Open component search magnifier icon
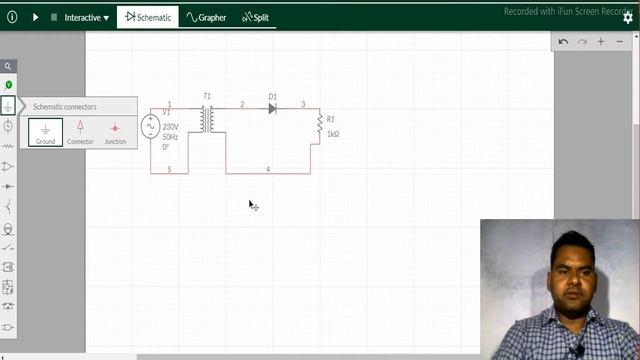This screenshot has height=360, width=640. click(8, 66)
